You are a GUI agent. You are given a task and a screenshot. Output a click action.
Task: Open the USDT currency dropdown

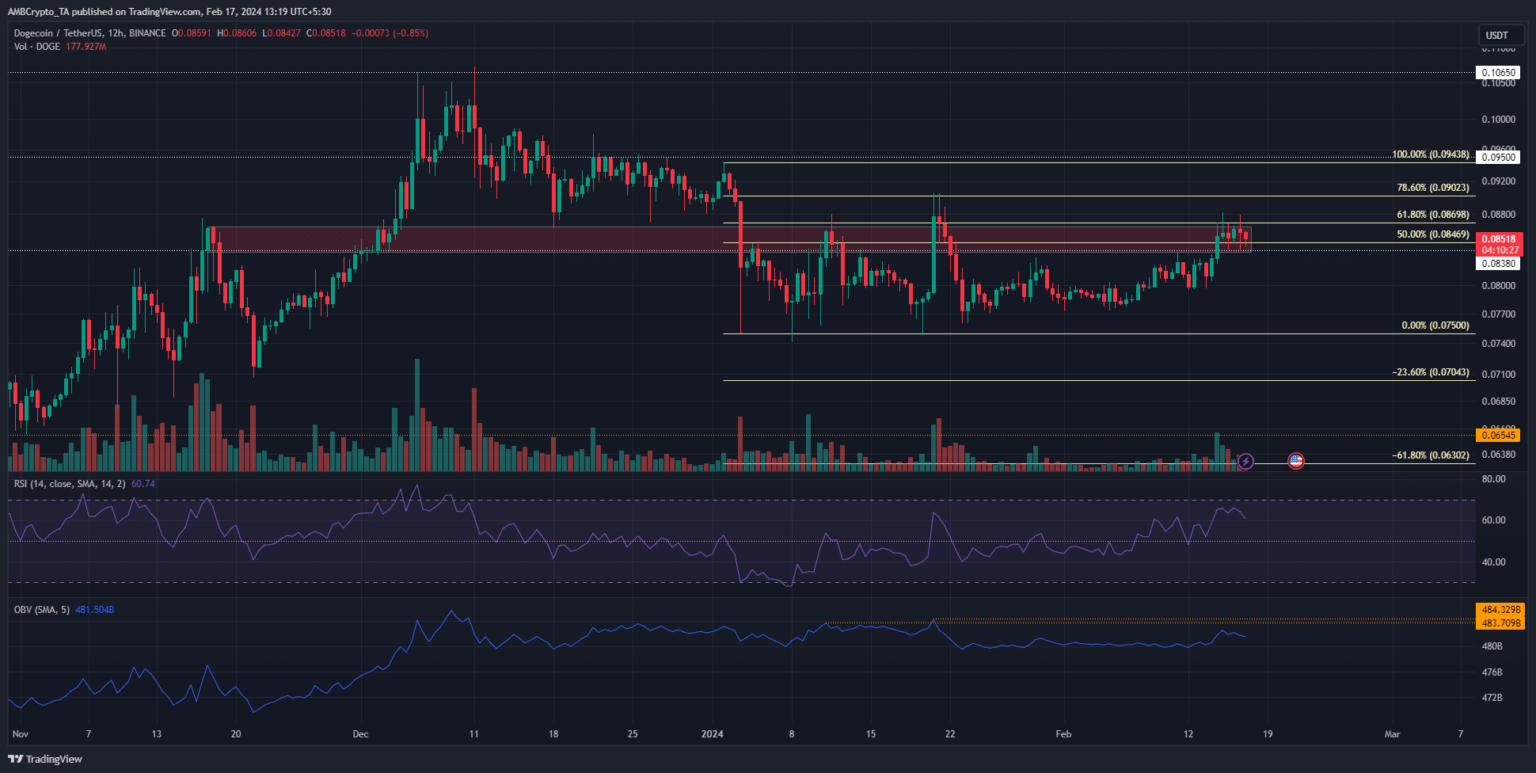tap(1495, 36)
